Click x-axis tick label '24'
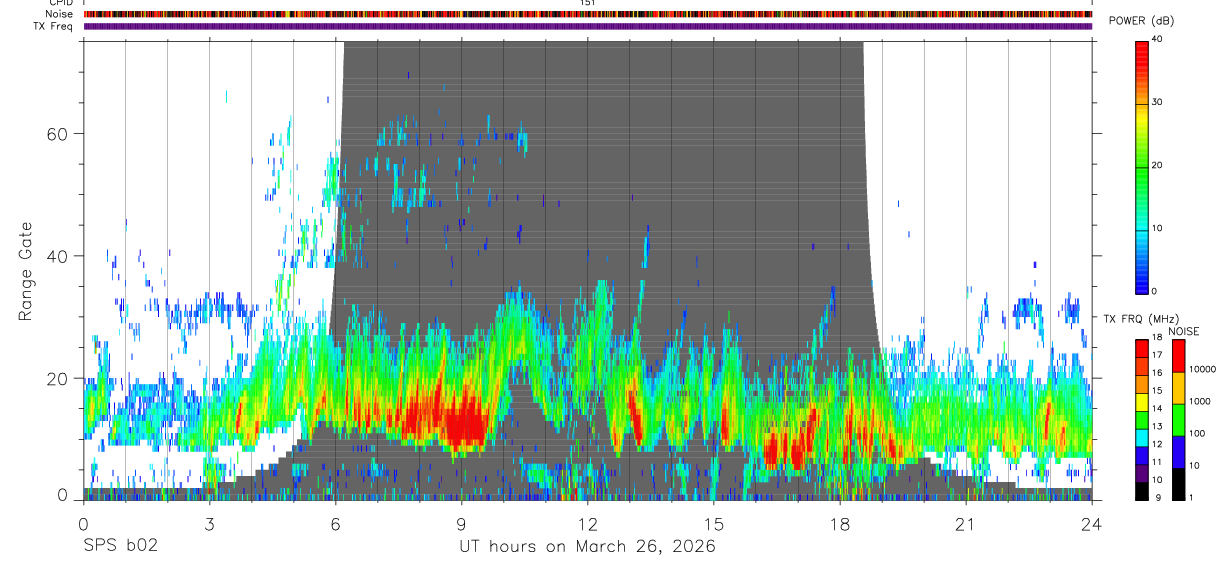1228x567 pixels. (x=1091, y=524)
